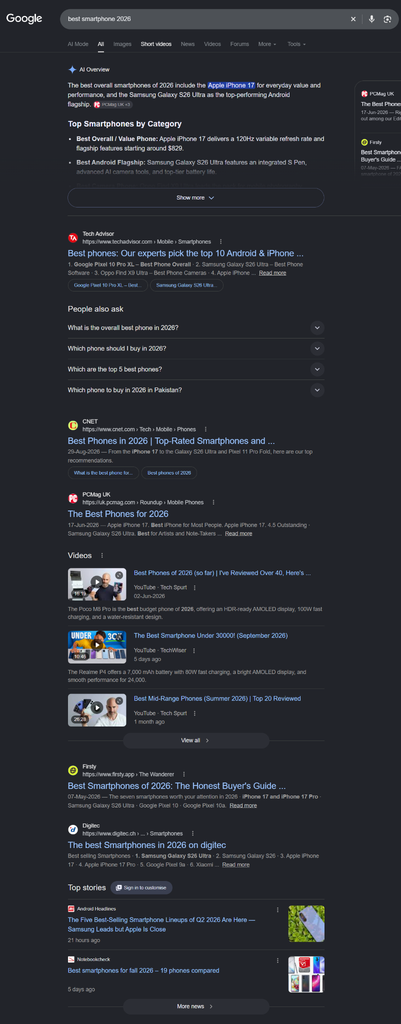Open 'Five Best-Selling Smartphone Lineups' story
This screenshot has width=401, height=1024.
click(x=161, y=924)
